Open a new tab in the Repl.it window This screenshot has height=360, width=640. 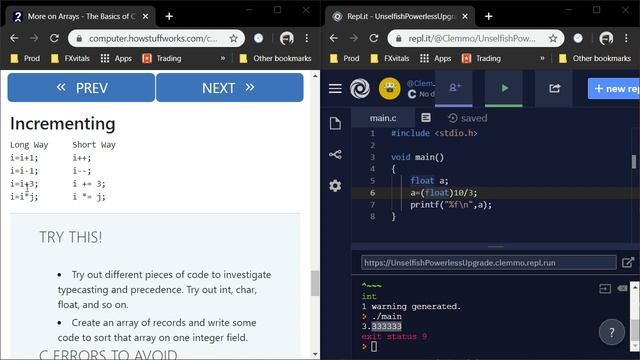click(x=489, y=16)
